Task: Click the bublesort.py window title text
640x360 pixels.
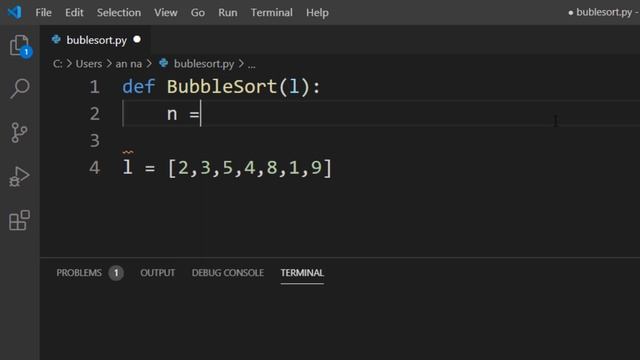Action: coord(603,12)
